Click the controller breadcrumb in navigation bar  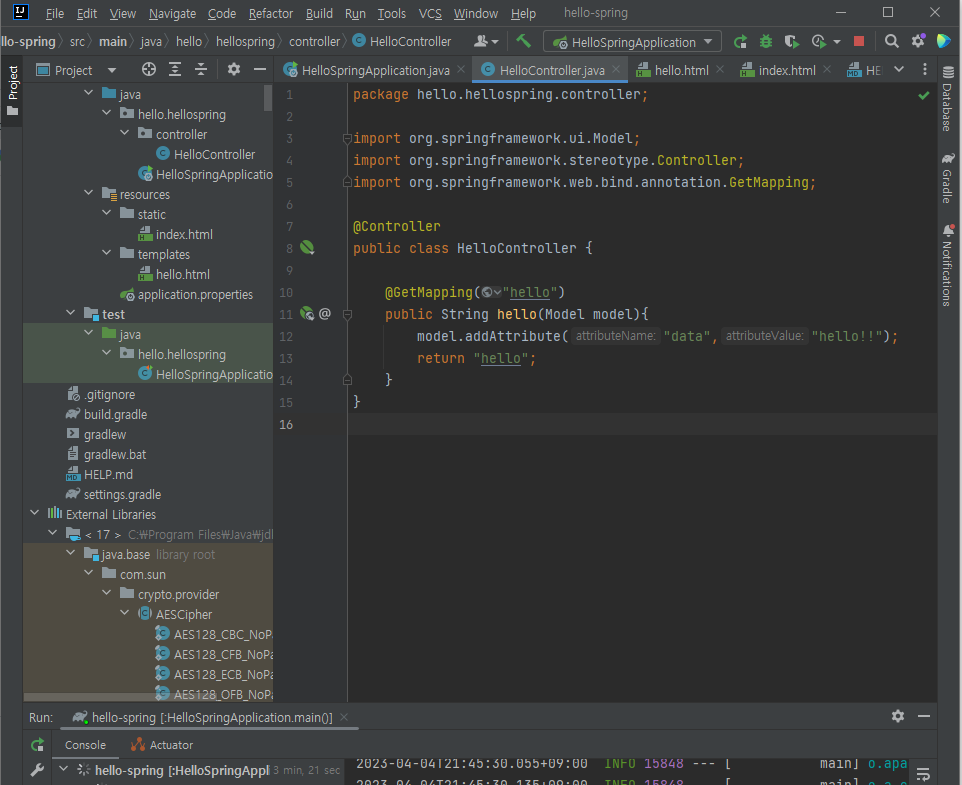(x=314, y=42)
